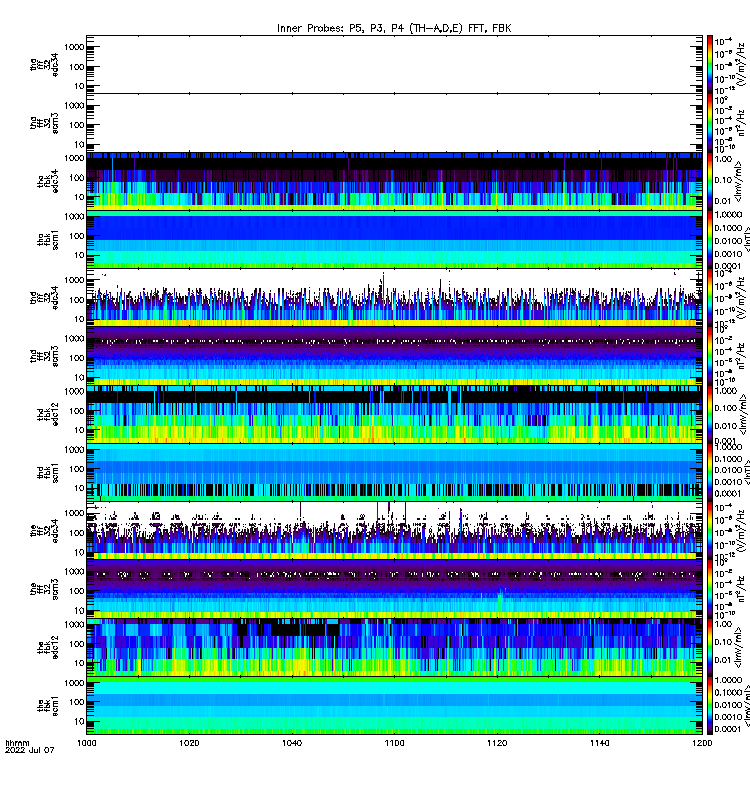This screenshot has width=750, height=800.
Task: Select the 'the fbk scm1' panel label
Action: 48,706
